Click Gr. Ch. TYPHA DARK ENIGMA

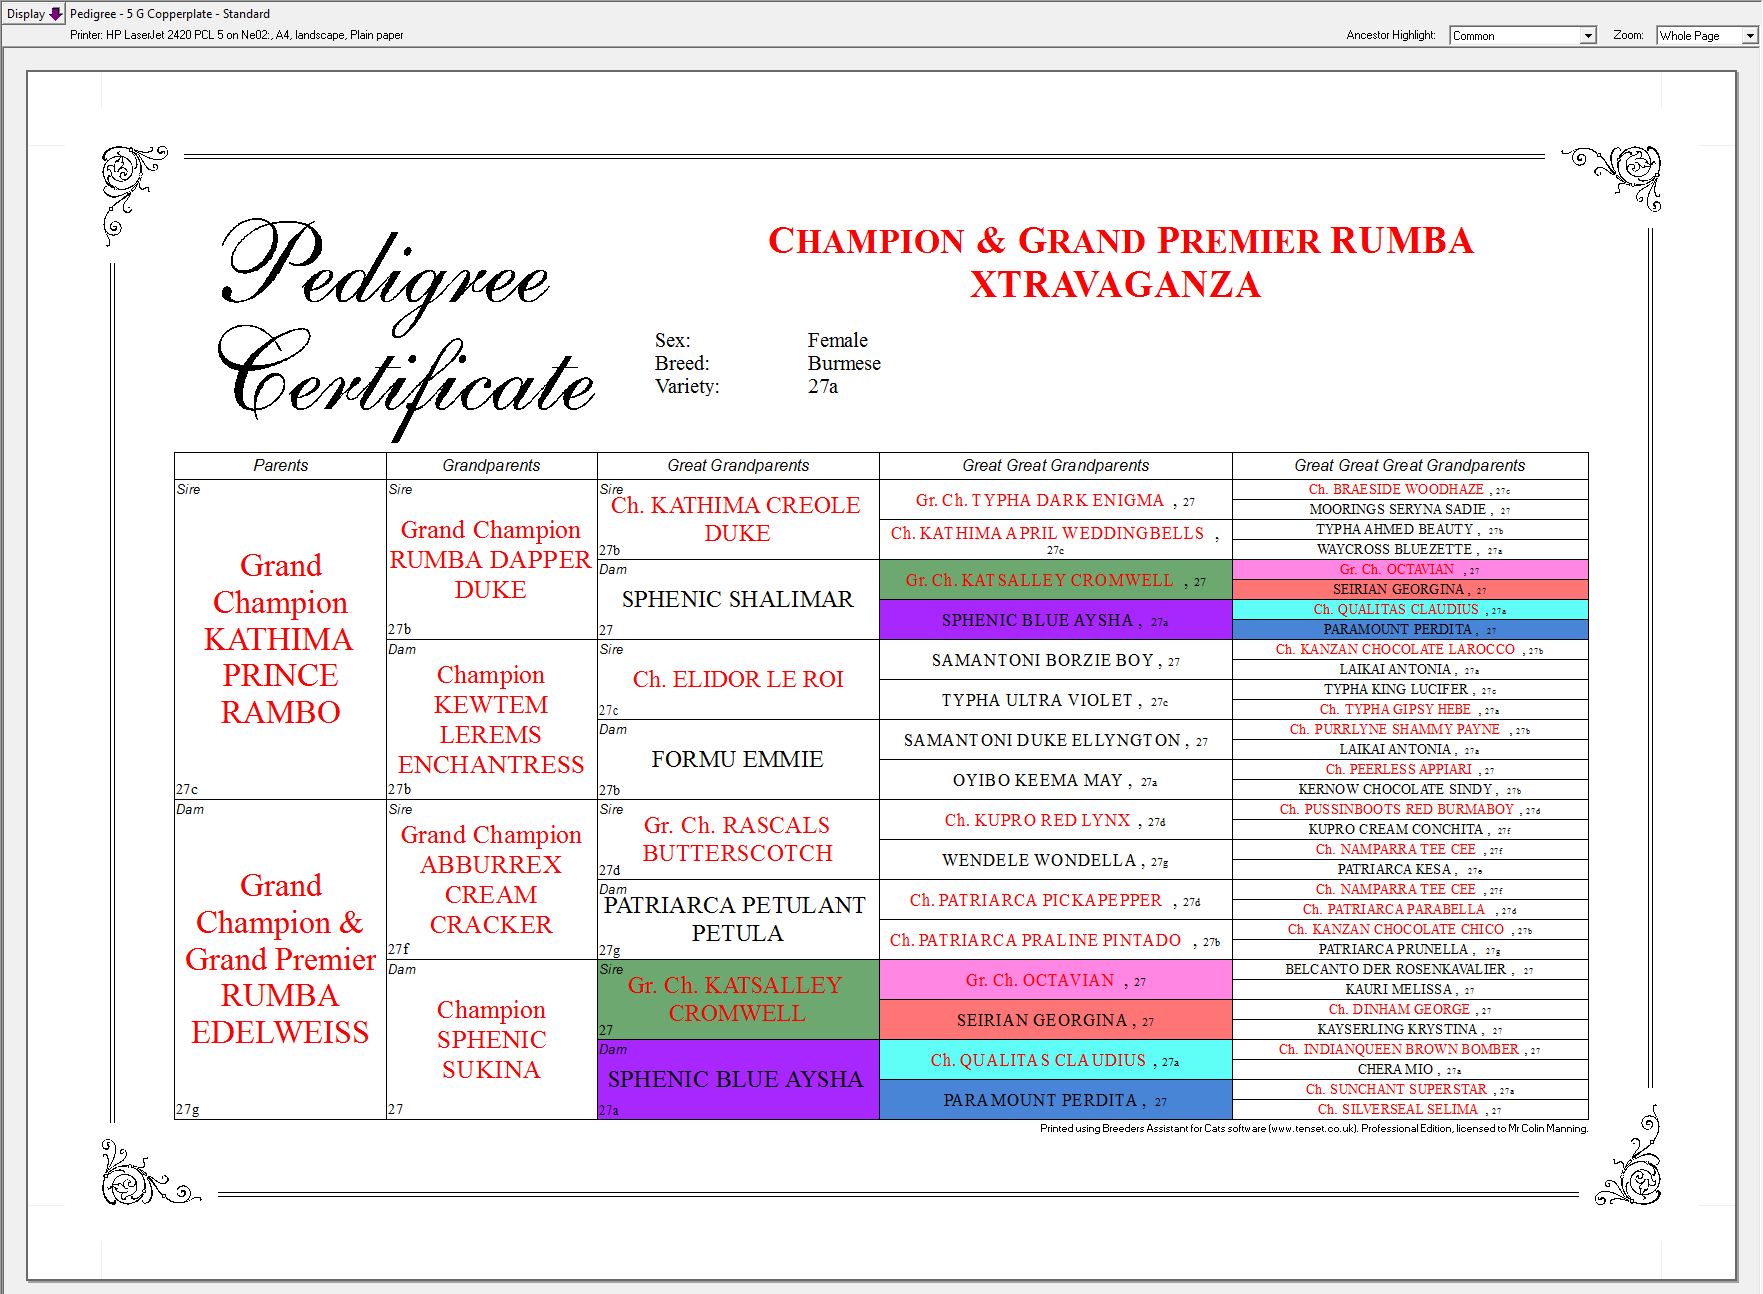[1055, 500]
